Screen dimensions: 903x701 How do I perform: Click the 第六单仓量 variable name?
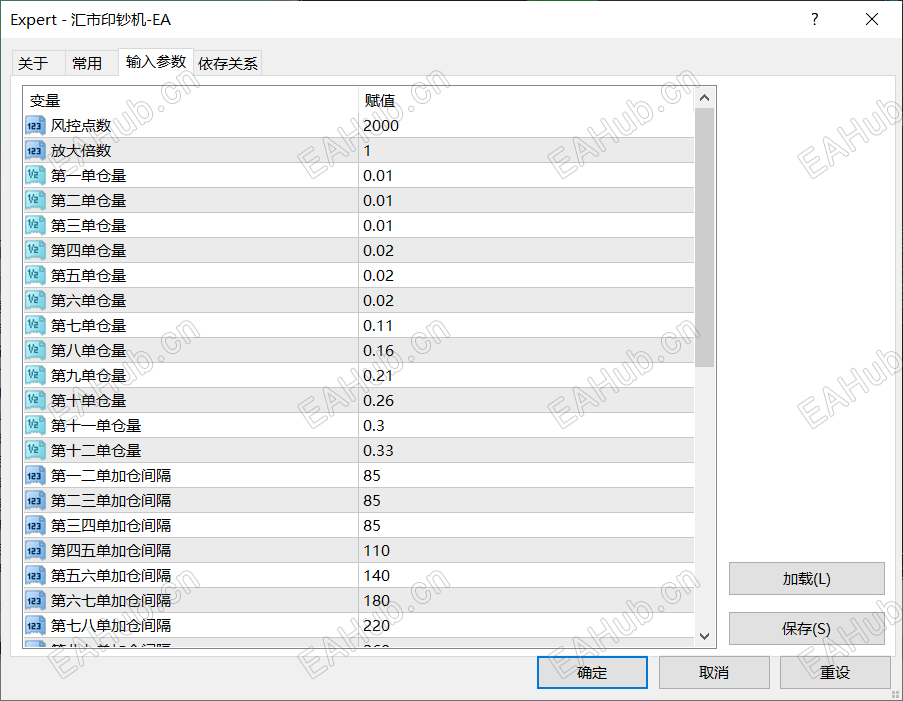pos(88,301)
